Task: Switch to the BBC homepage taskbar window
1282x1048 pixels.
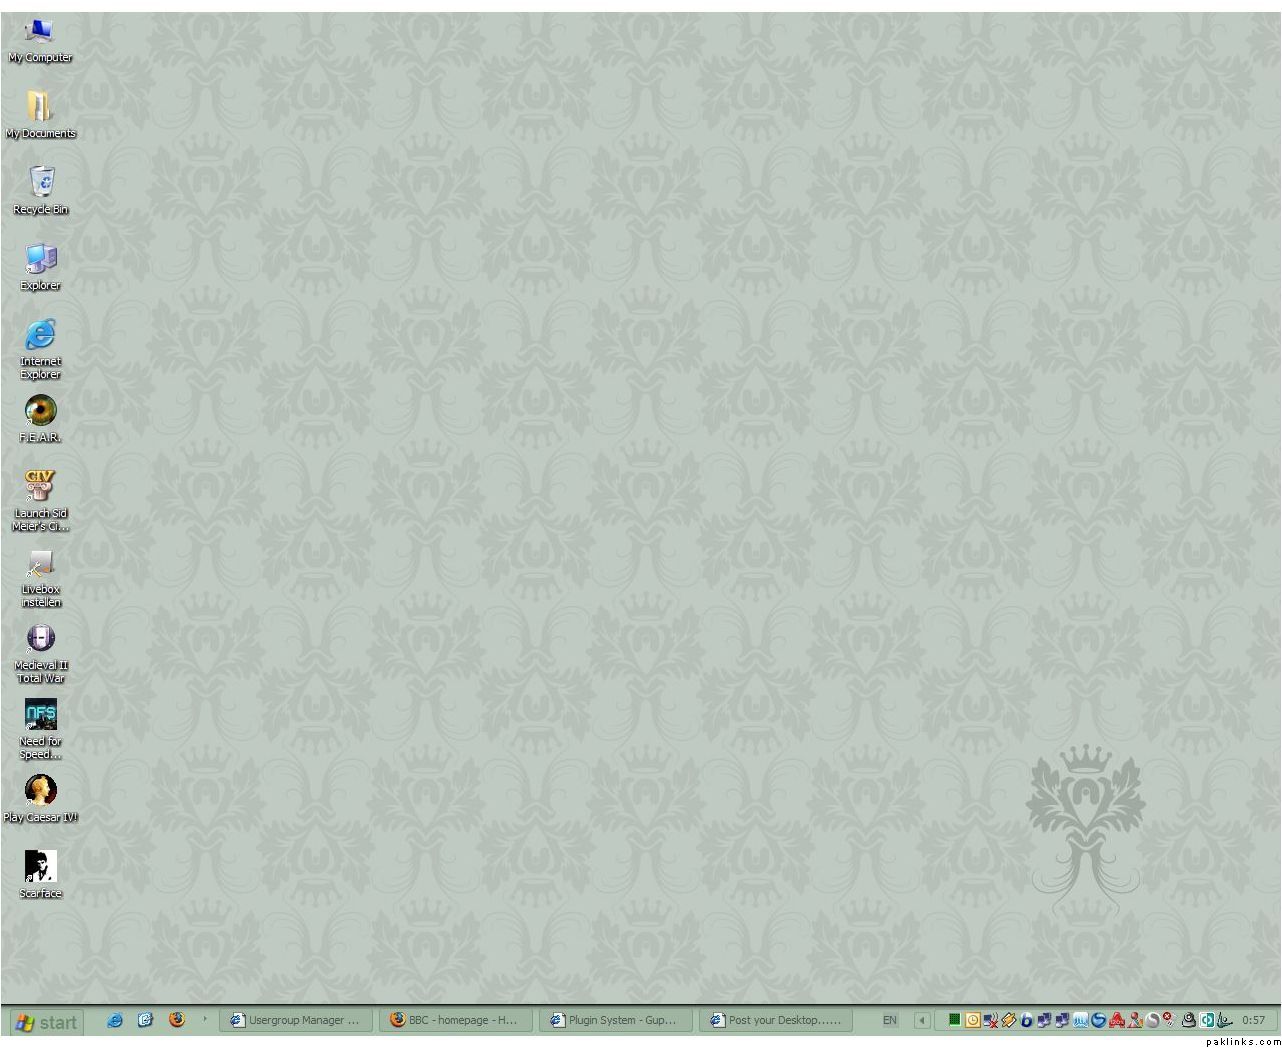Action: pos(456,1021)
